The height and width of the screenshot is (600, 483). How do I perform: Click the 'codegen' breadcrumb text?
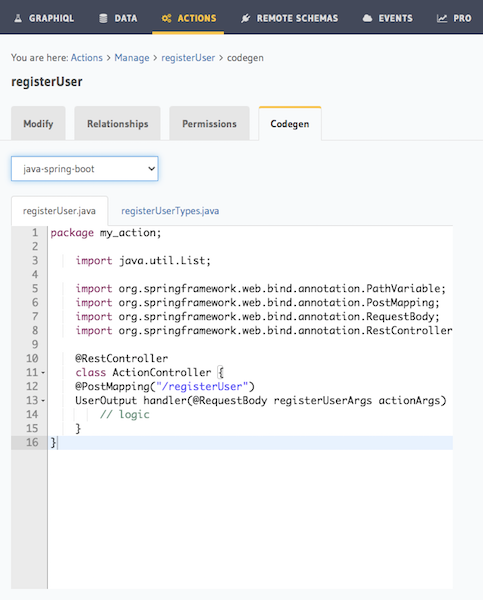[x=245, y=58]
